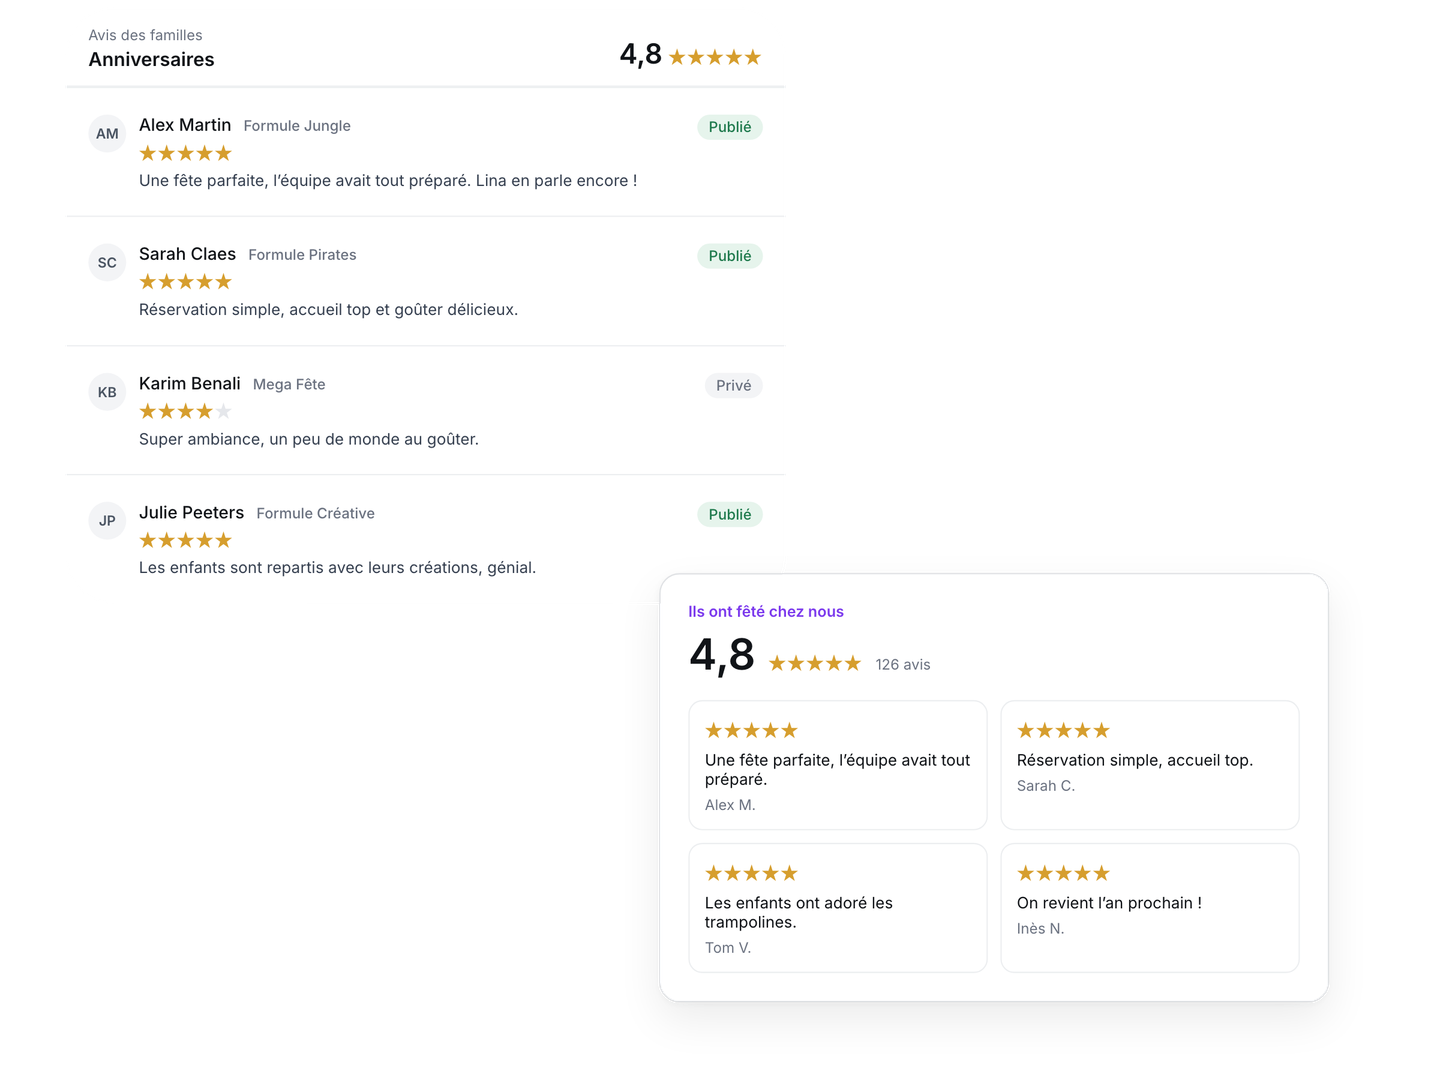Open the Tom V. trampolines review card
1440x1080 pixels.
click(x=838, y=908)
